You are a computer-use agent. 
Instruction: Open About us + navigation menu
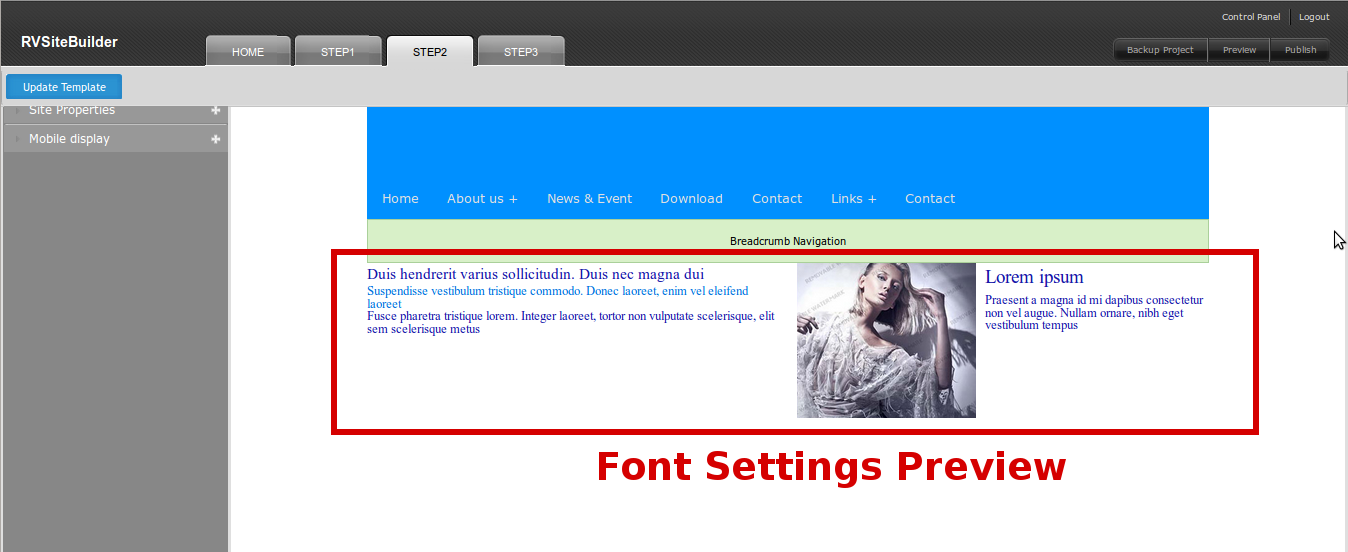[x=482, y=199]
